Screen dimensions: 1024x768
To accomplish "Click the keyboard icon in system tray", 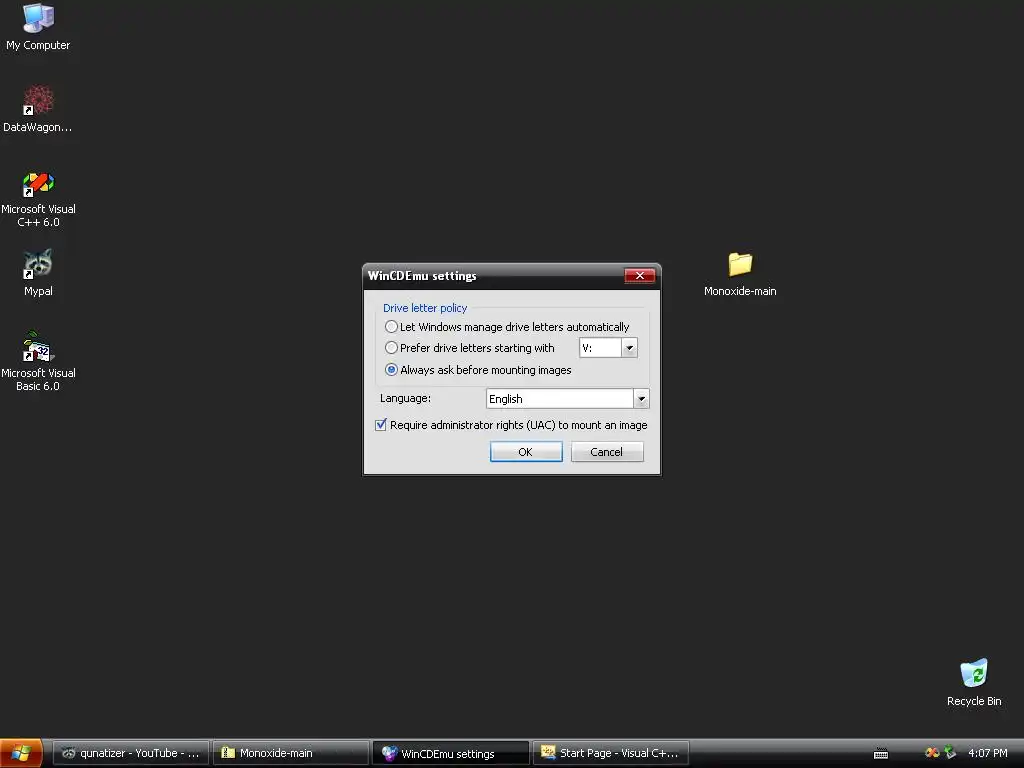I will 881,754.
